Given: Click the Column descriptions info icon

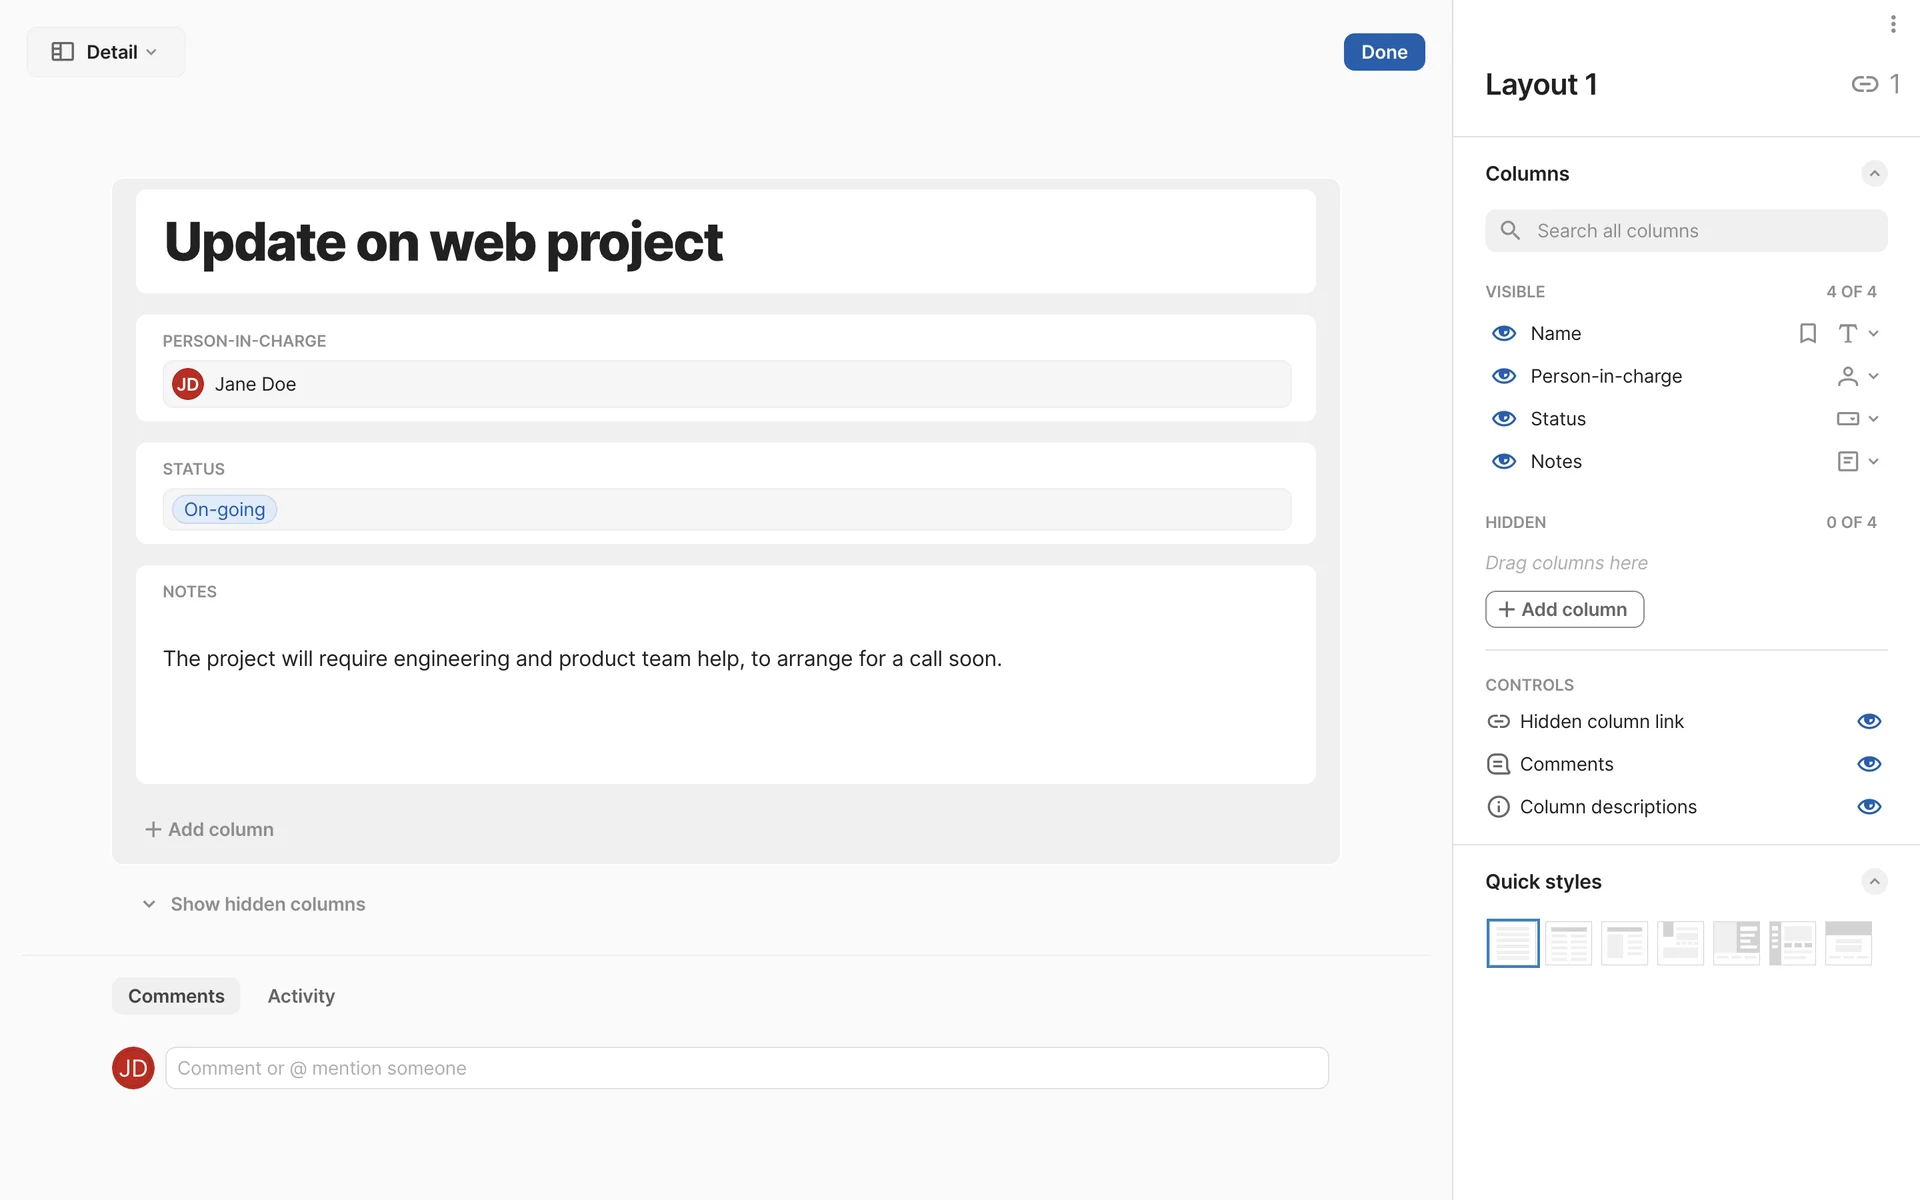Looking at the screenshot, I should click(1498, 807).
